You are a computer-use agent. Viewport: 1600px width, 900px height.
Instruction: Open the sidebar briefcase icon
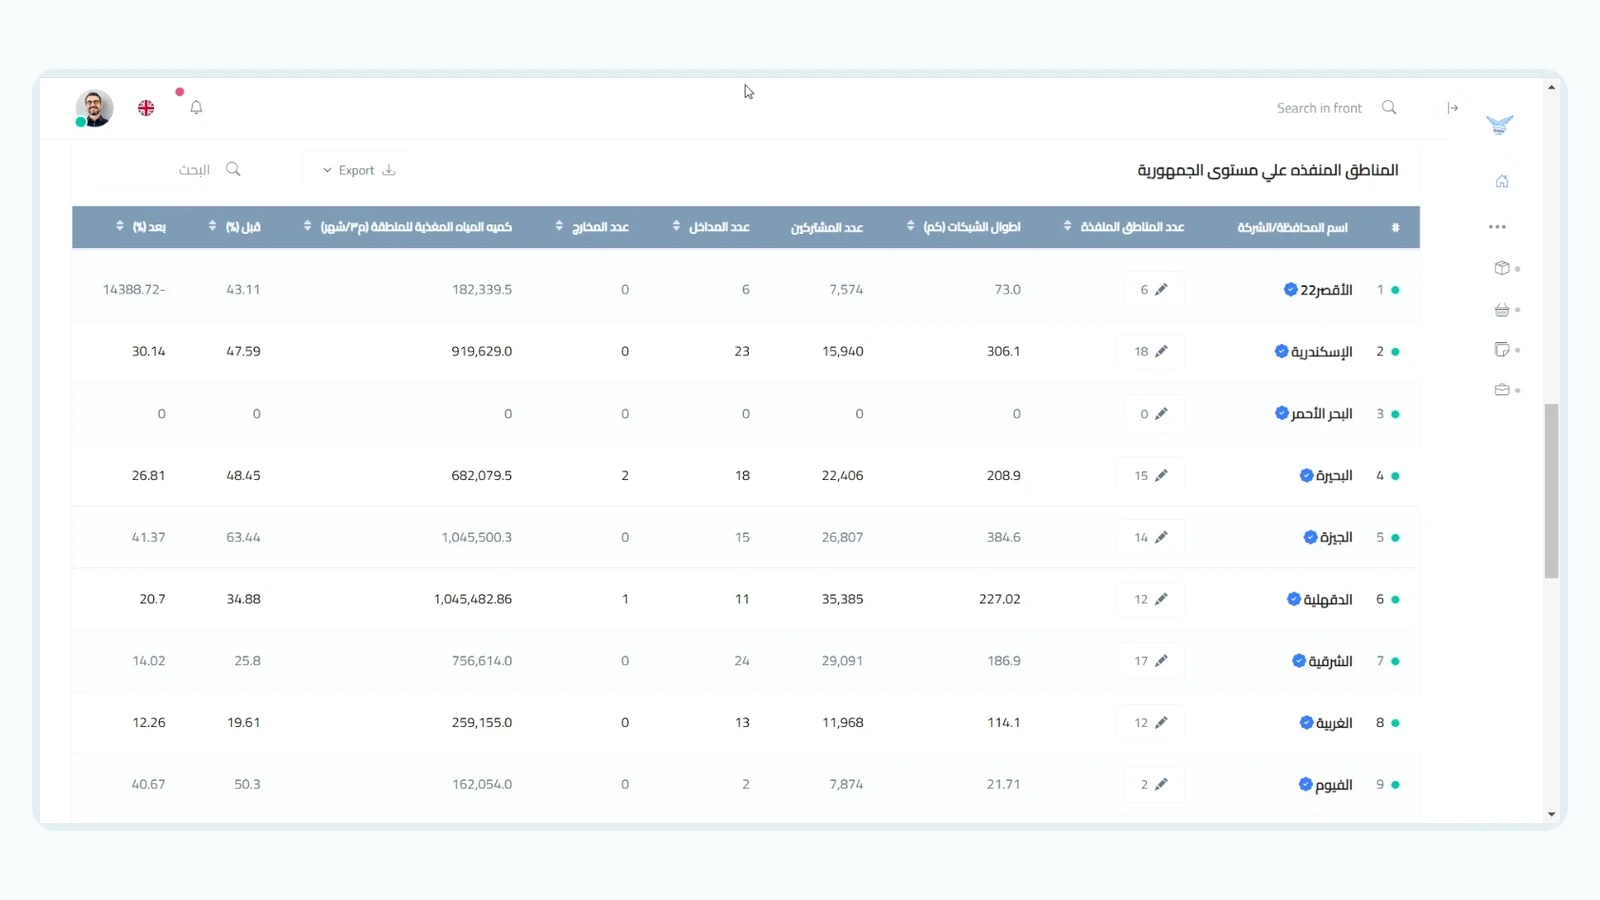pos(1502,390)
